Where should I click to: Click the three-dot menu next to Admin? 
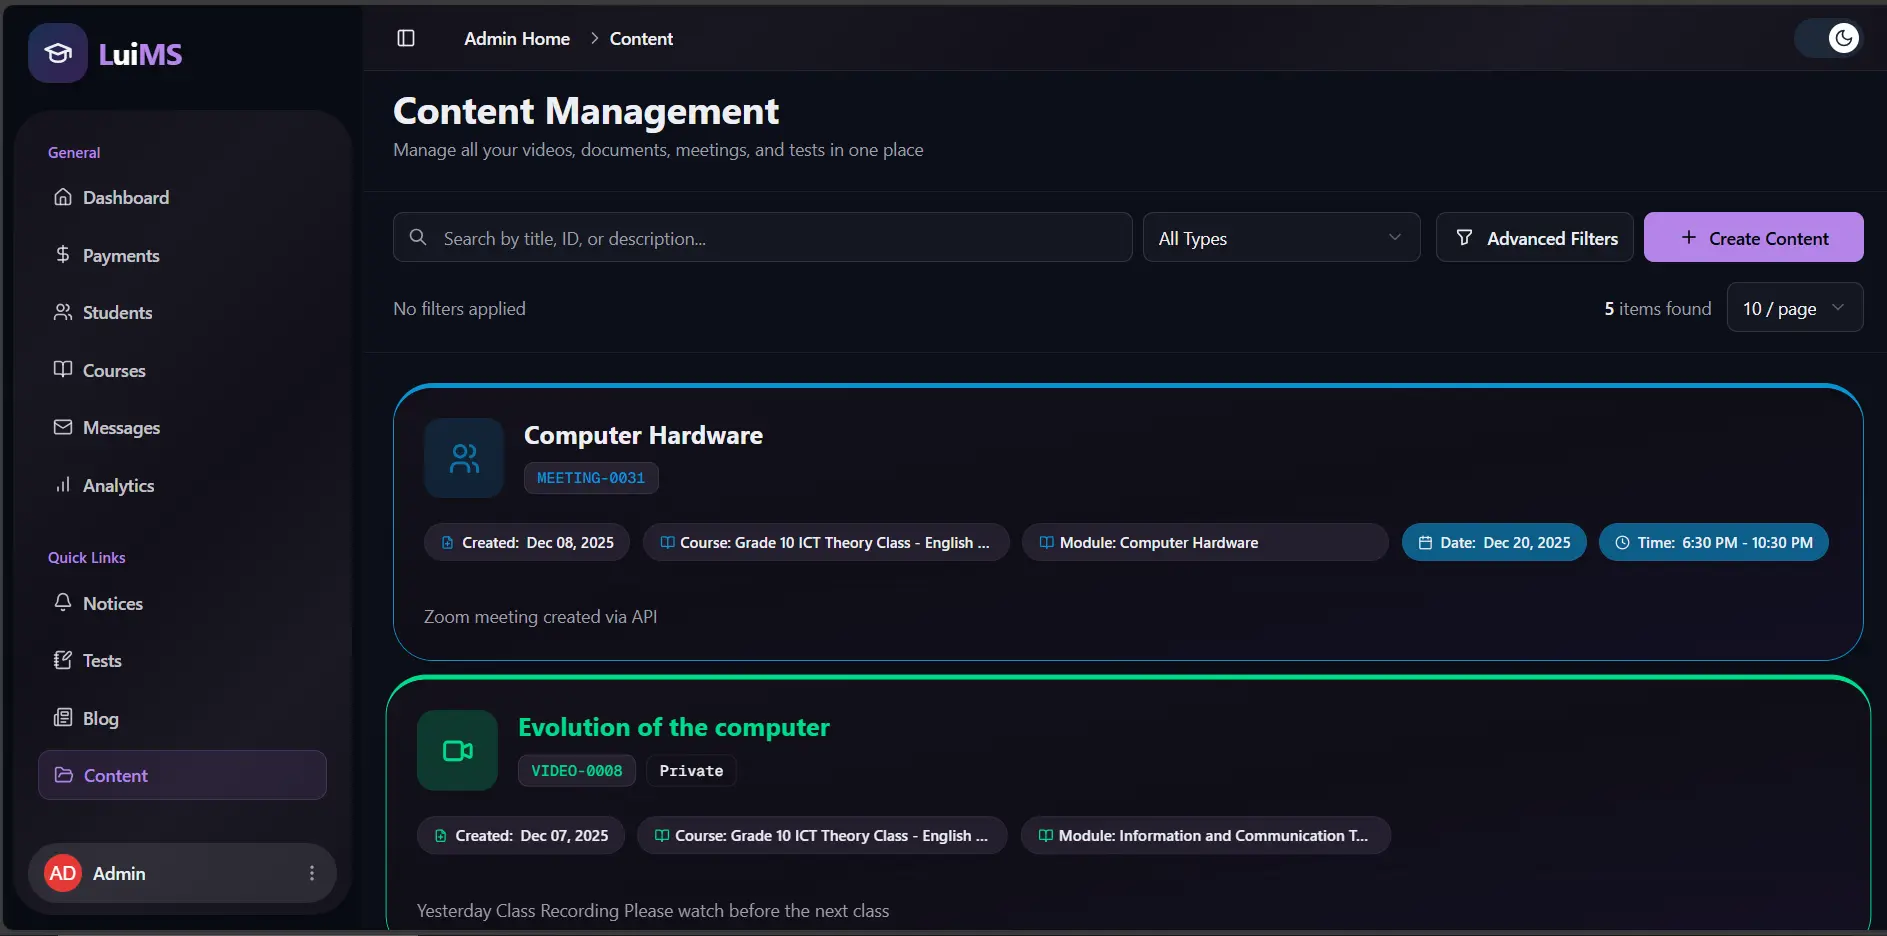(x=312, y=873)
